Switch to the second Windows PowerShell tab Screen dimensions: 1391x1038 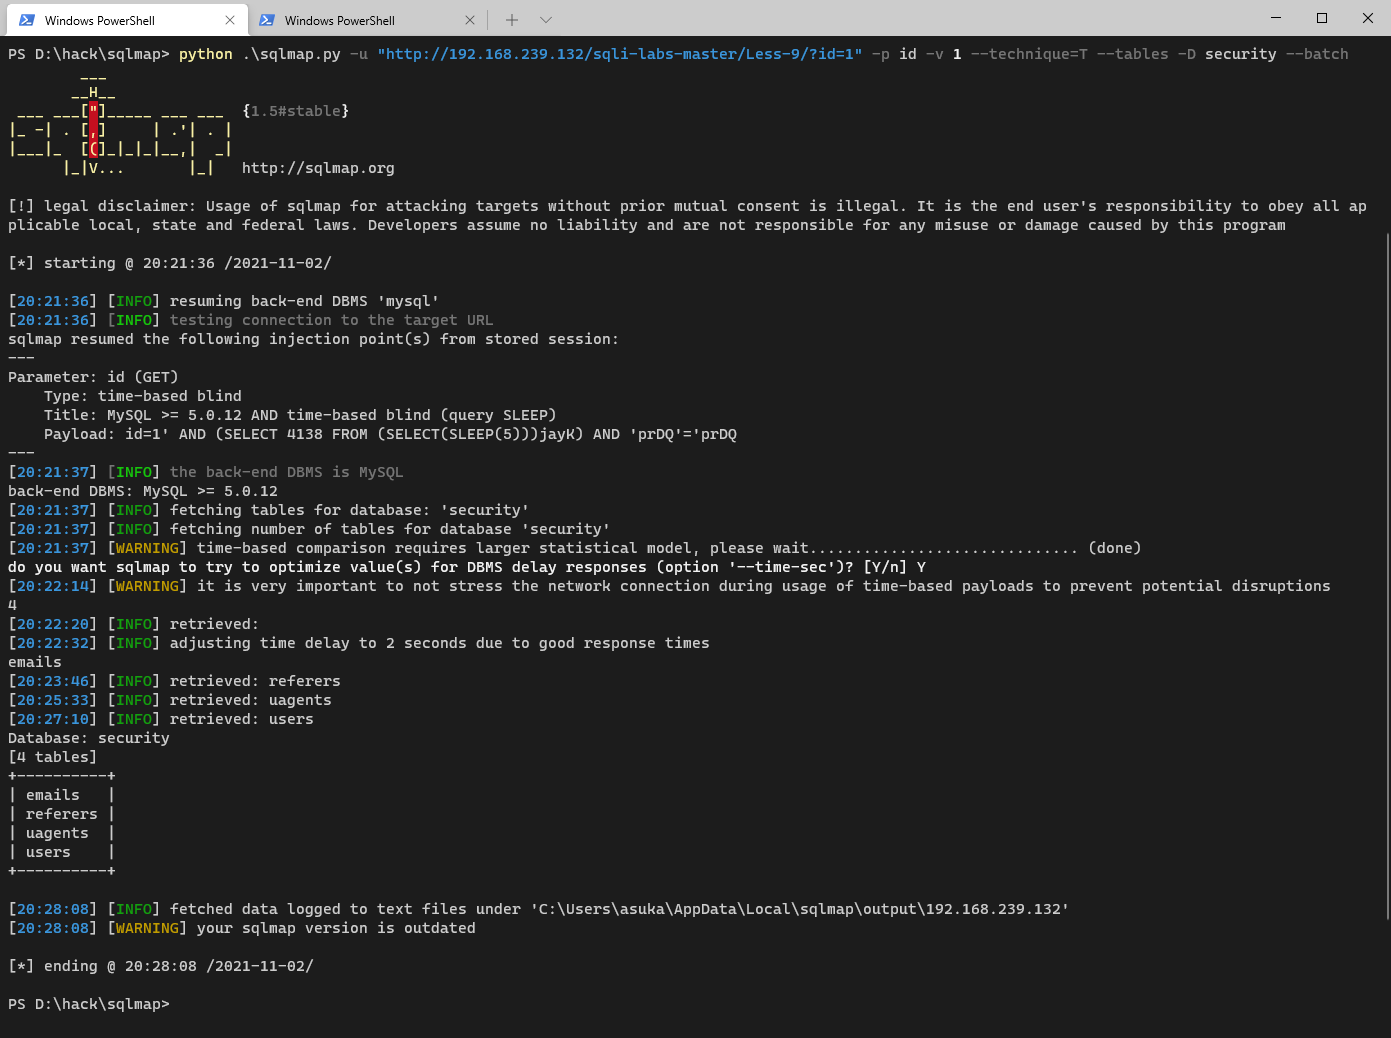pyautogui.click(x=366, y=20)
